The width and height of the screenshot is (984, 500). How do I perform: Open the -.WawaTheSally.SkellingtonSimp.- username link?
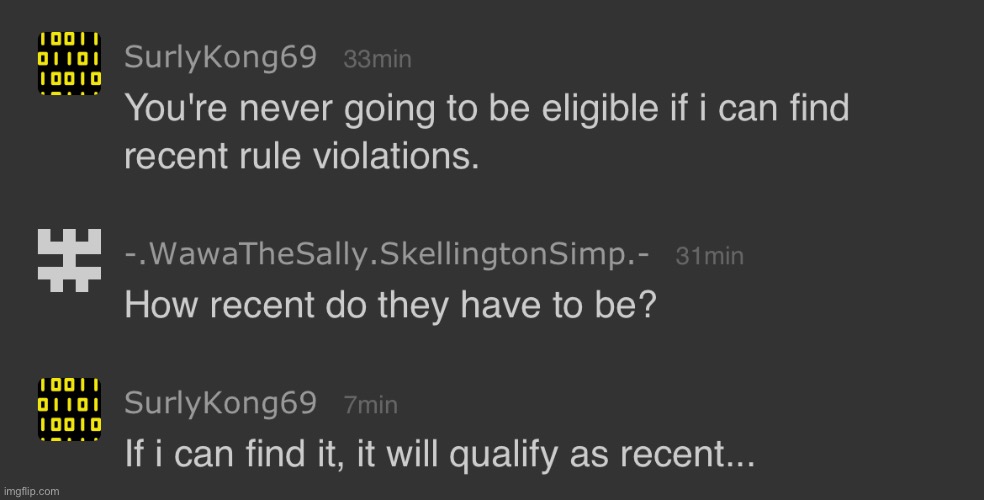point(387,254)
